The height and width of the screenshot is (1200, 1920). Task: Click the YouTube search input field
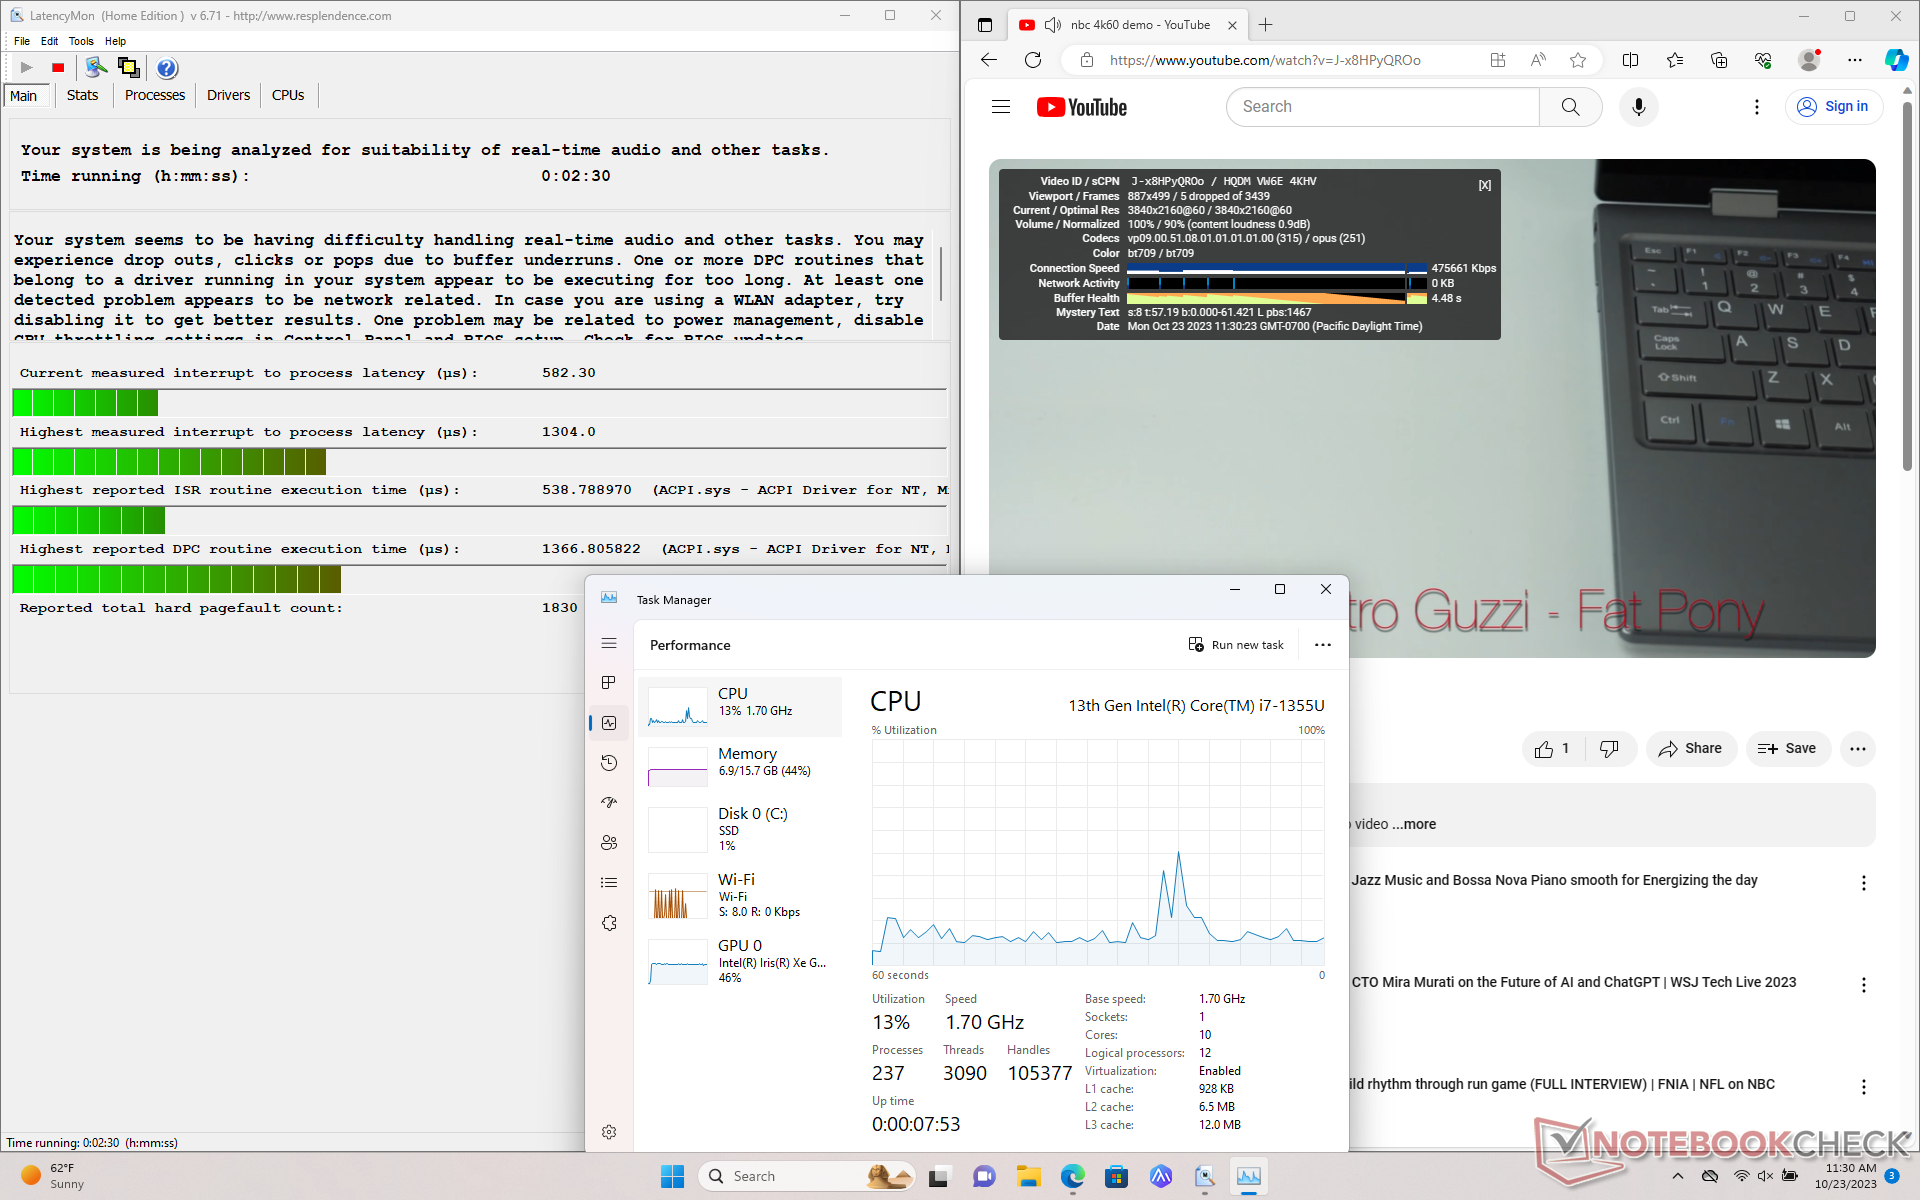point(1382,107)
